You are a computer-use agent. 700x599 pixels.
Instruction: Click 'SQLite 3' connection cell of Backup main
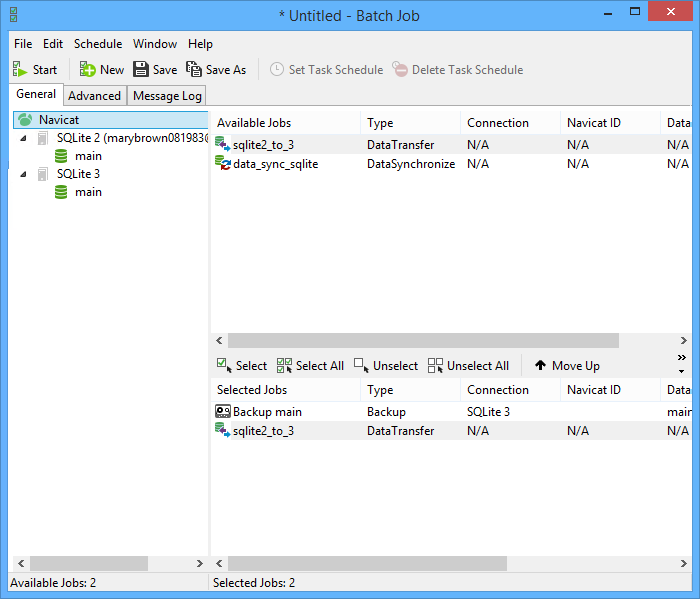(488, 412)
